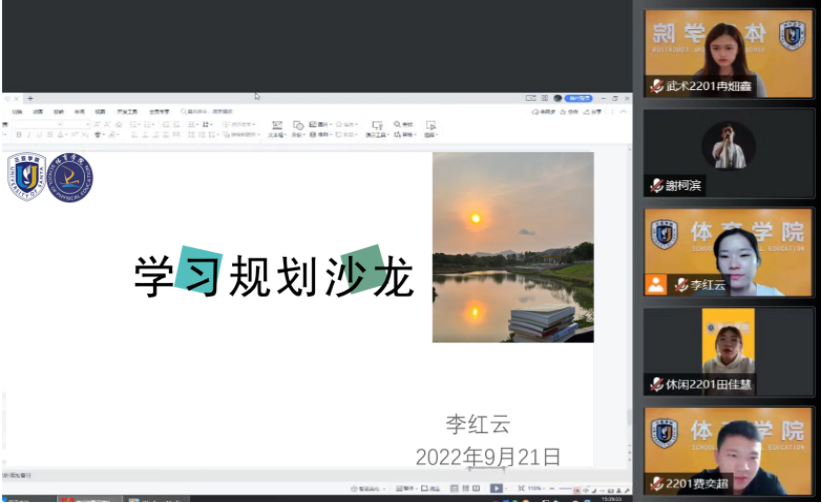Click the presentation tools icon
The width and height of the screenshot is (822, 503).
coord(376,128)
